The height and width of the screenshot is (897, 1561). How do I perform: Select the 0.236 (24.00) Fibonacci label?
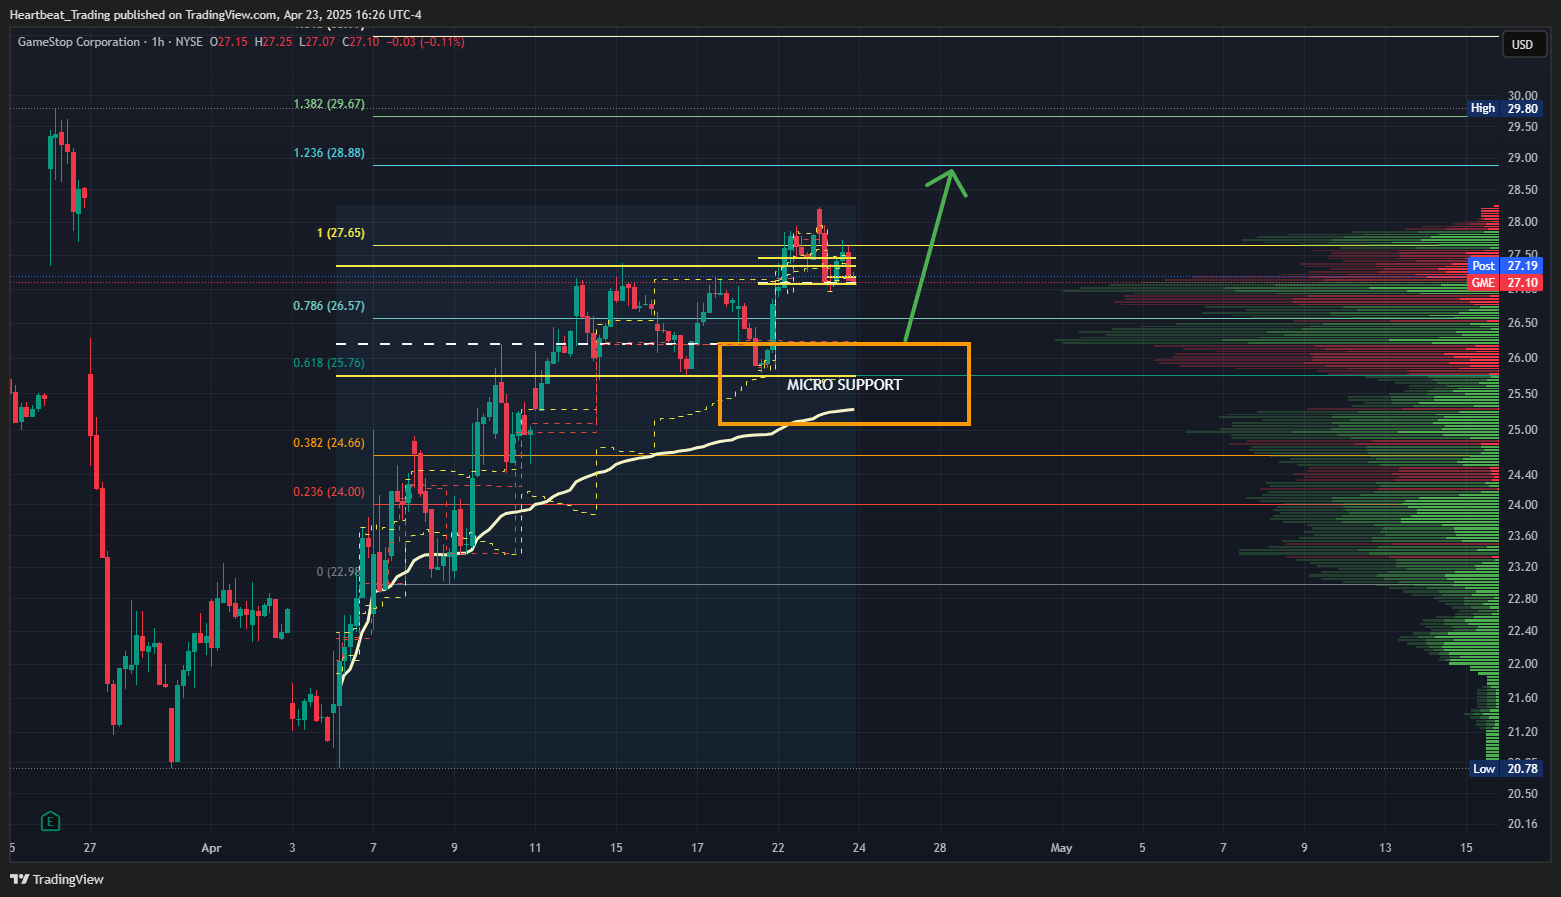(x=329, y=492)
